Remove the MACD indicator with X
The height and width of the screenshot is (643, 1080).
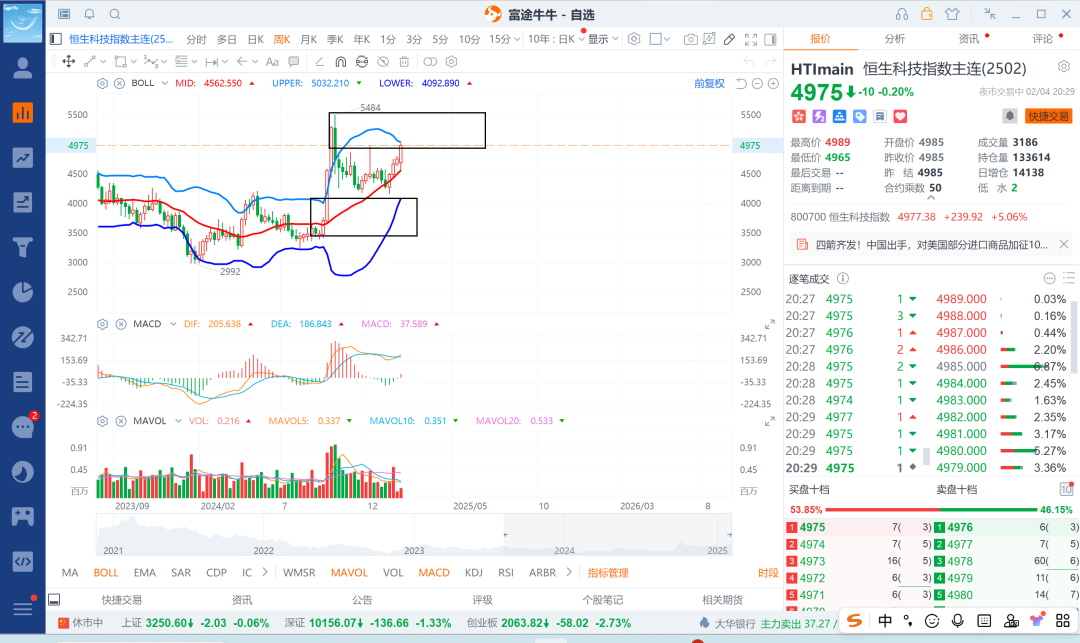[121, 324]
